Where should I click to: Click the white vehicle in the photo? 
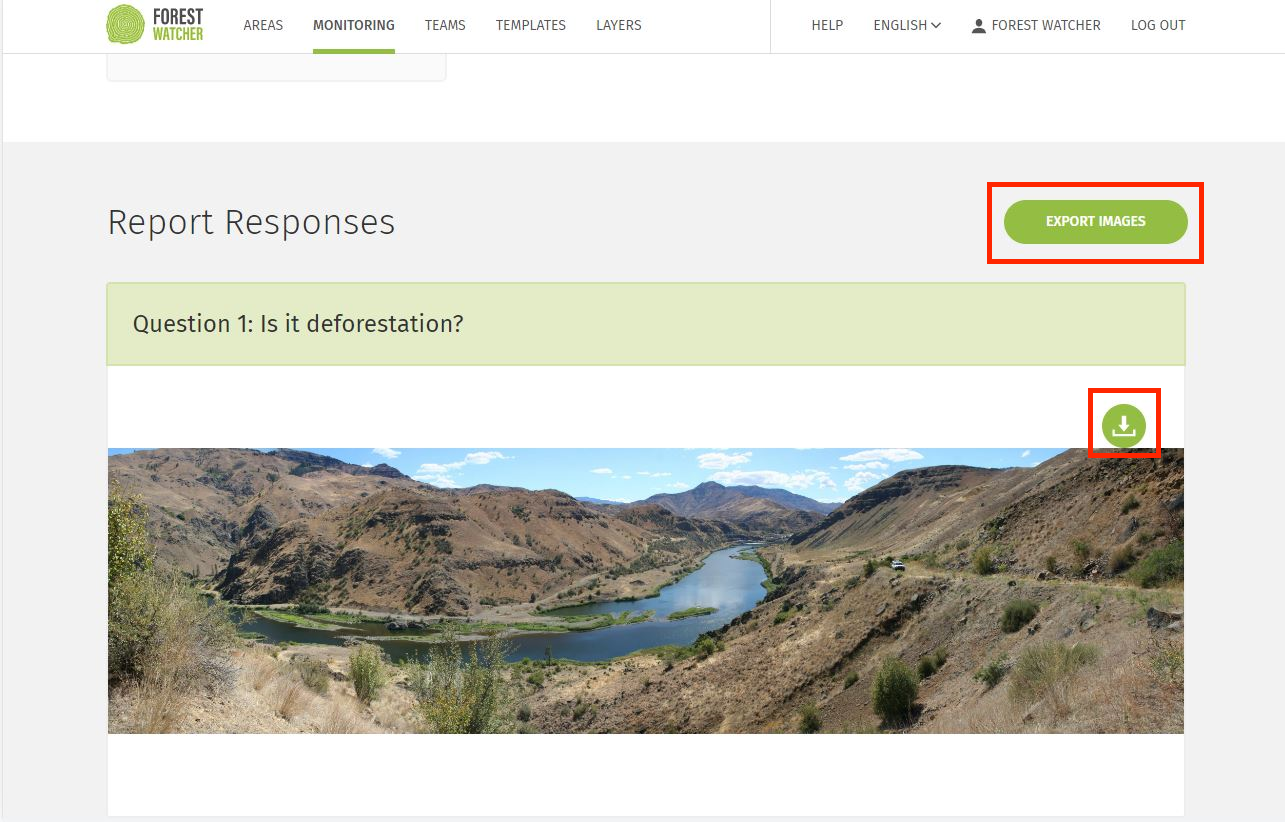(x=898, y=565)
